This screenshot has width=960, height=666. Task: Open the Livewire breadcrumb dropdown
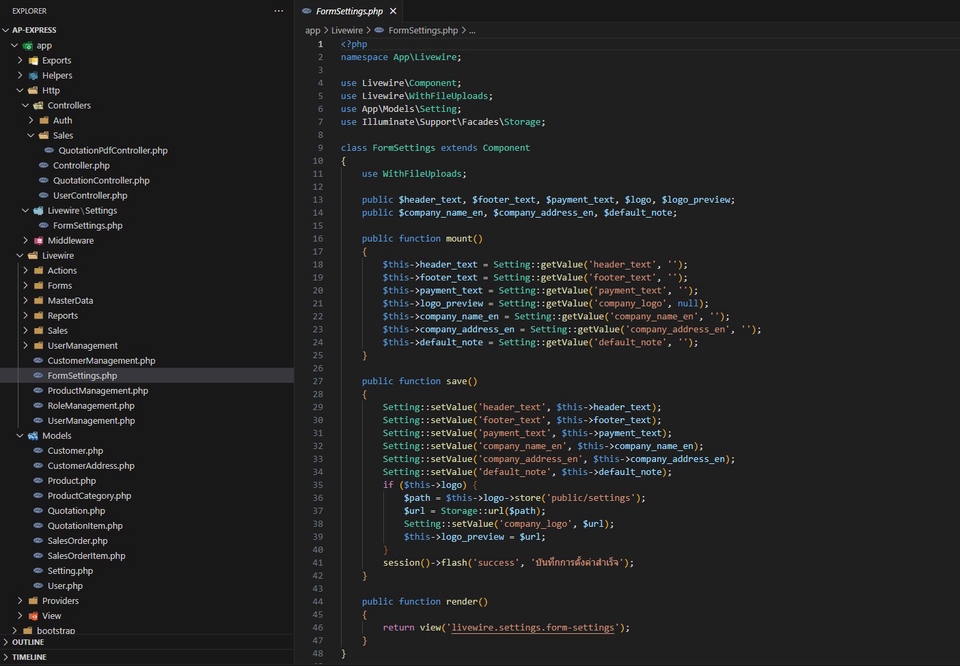point(347,30)
